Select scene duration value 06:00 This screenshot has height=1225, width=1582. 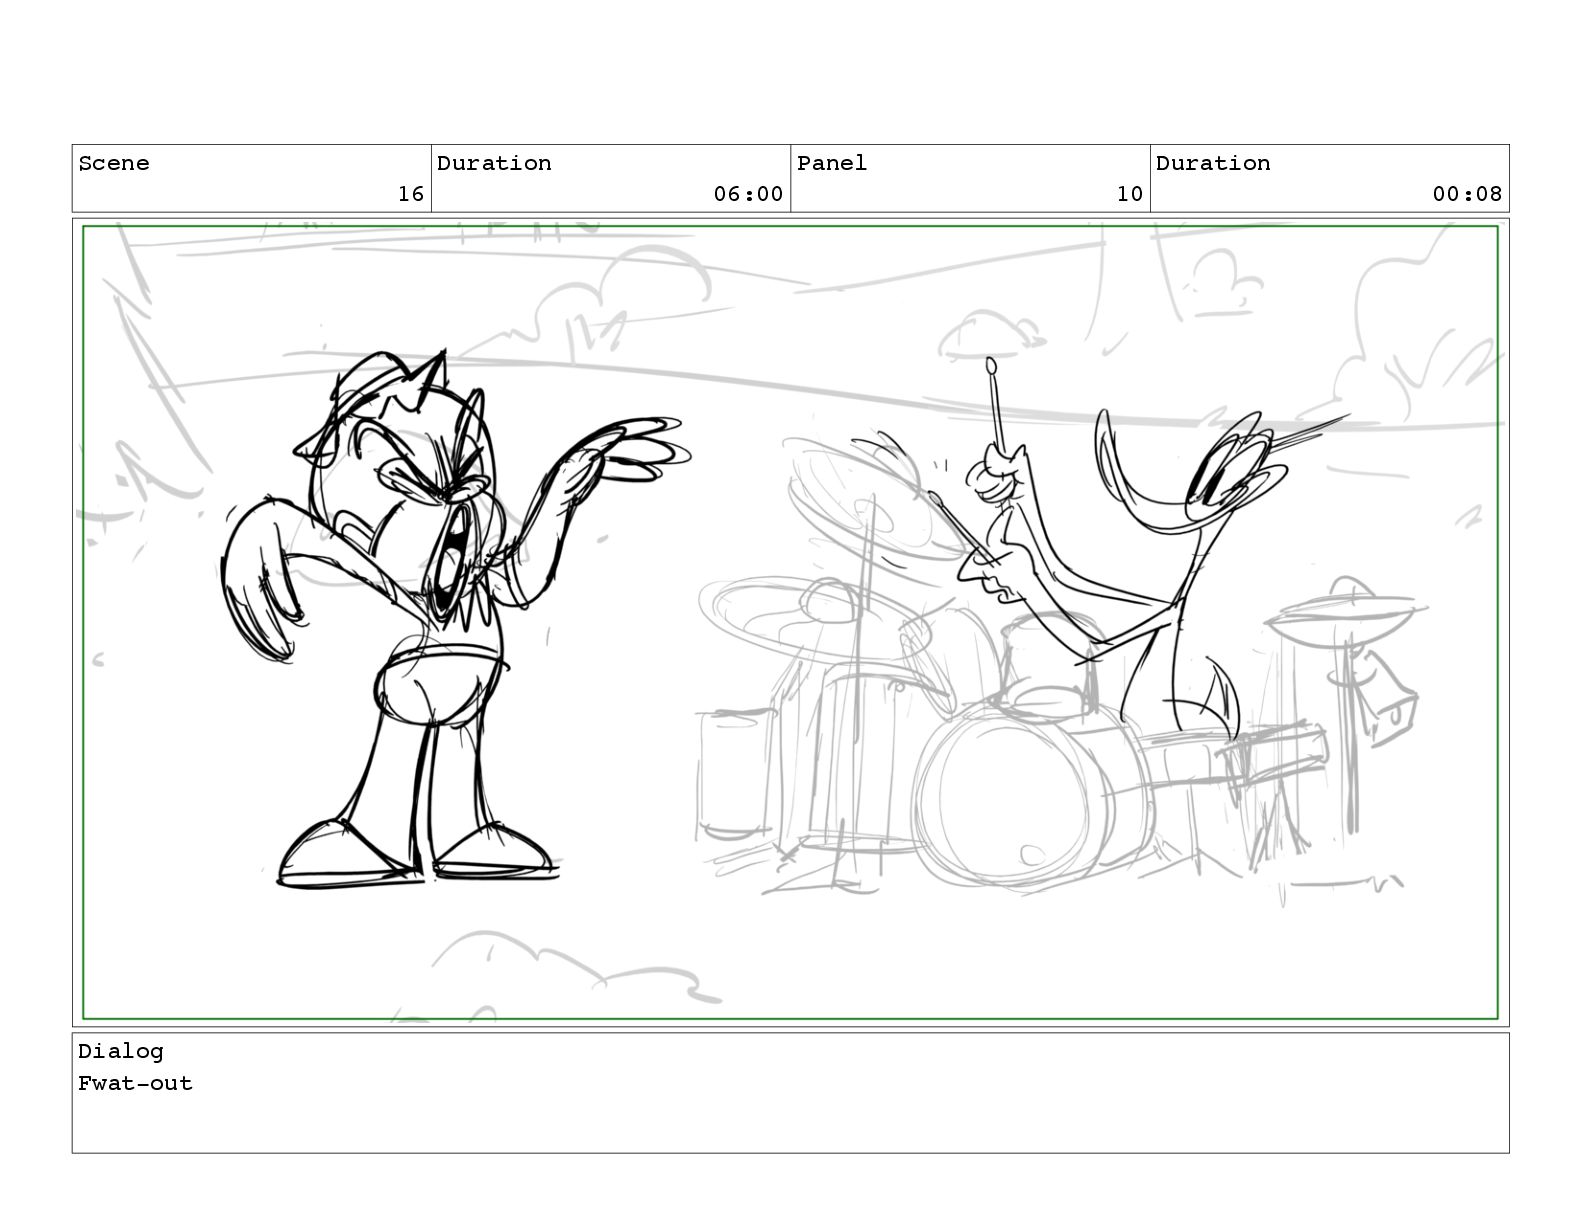click(748, 194)
